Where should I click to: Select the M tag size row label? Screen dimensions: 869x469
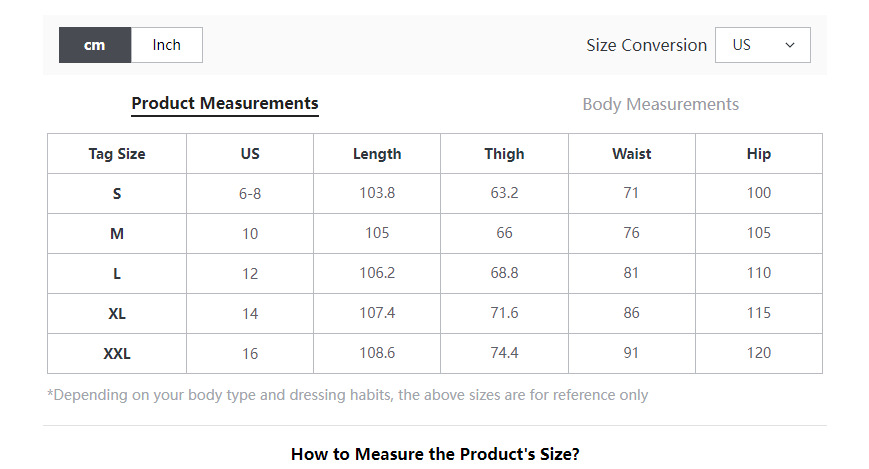(x=117, y=234)
